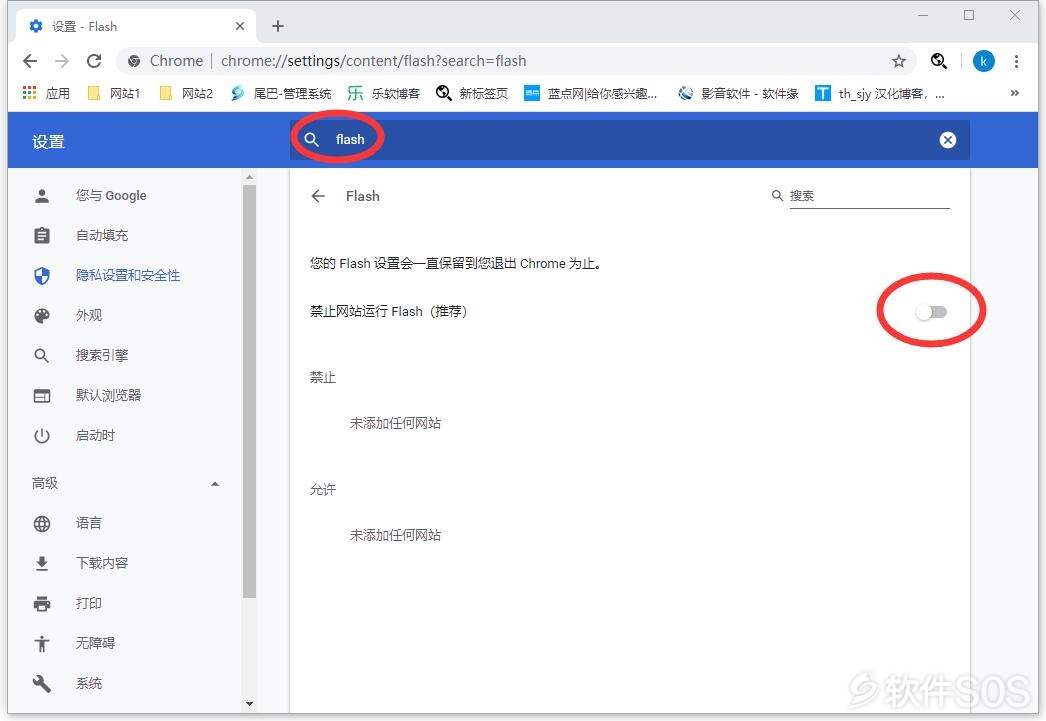
Task: Open a new tab with plus button
Action: click(278, 26)
